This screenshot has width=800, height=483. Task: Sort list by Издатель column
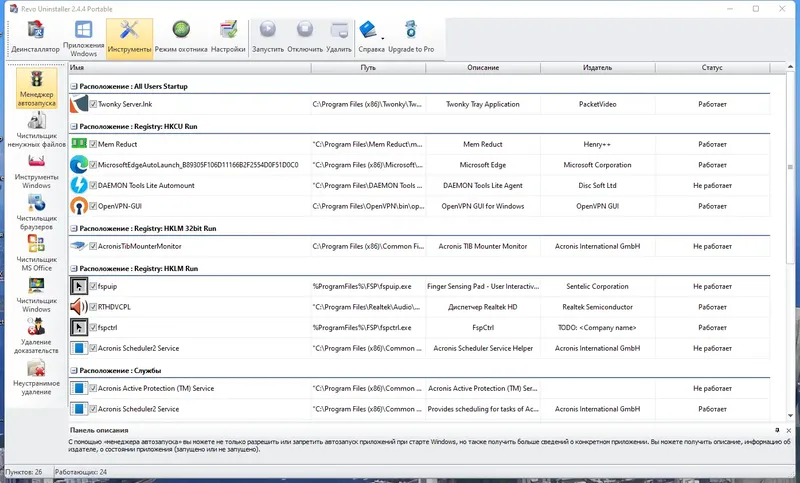click(597, 67)
